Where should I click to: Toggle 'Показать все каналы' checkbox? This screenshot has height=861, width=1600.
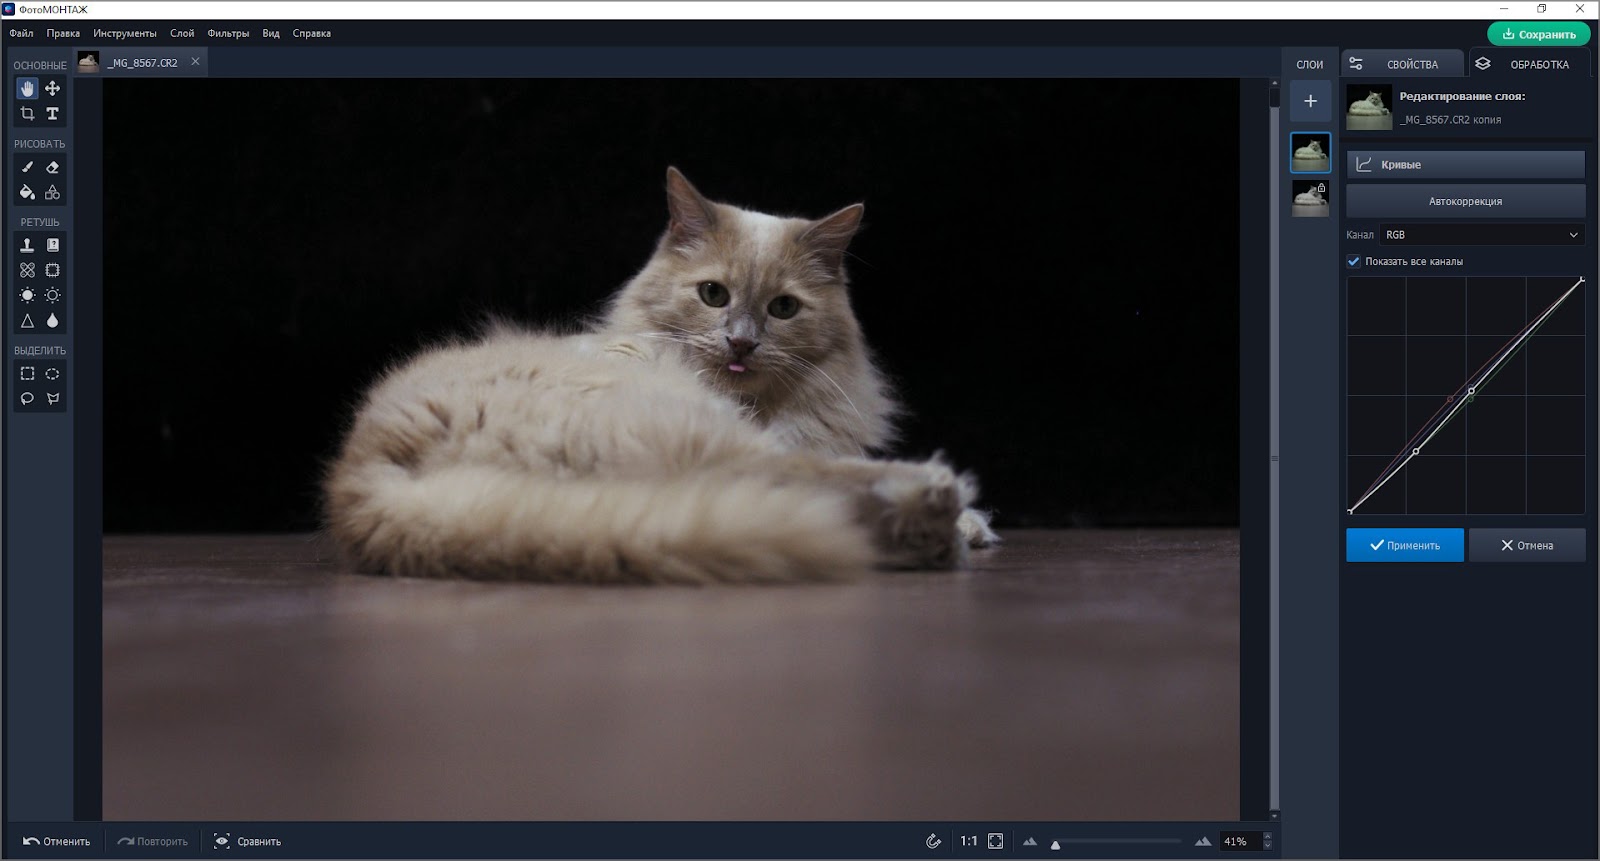1354,261
